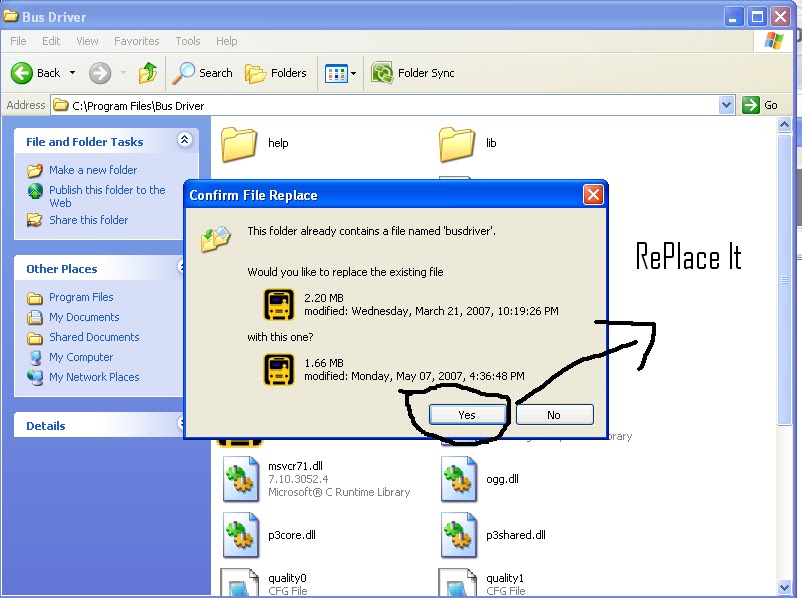The height and width of the screenshot is (598, 802).
Task: Click the p3shared.dll file name
Action: pyautogui.click(x=516, y=535)
